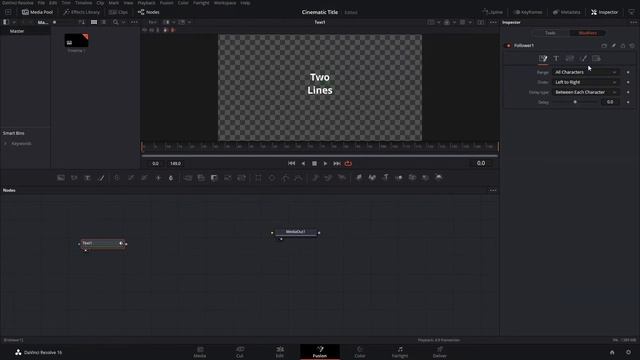
Task: Toggle the Keyframes panel
Action: click(528, 12)
